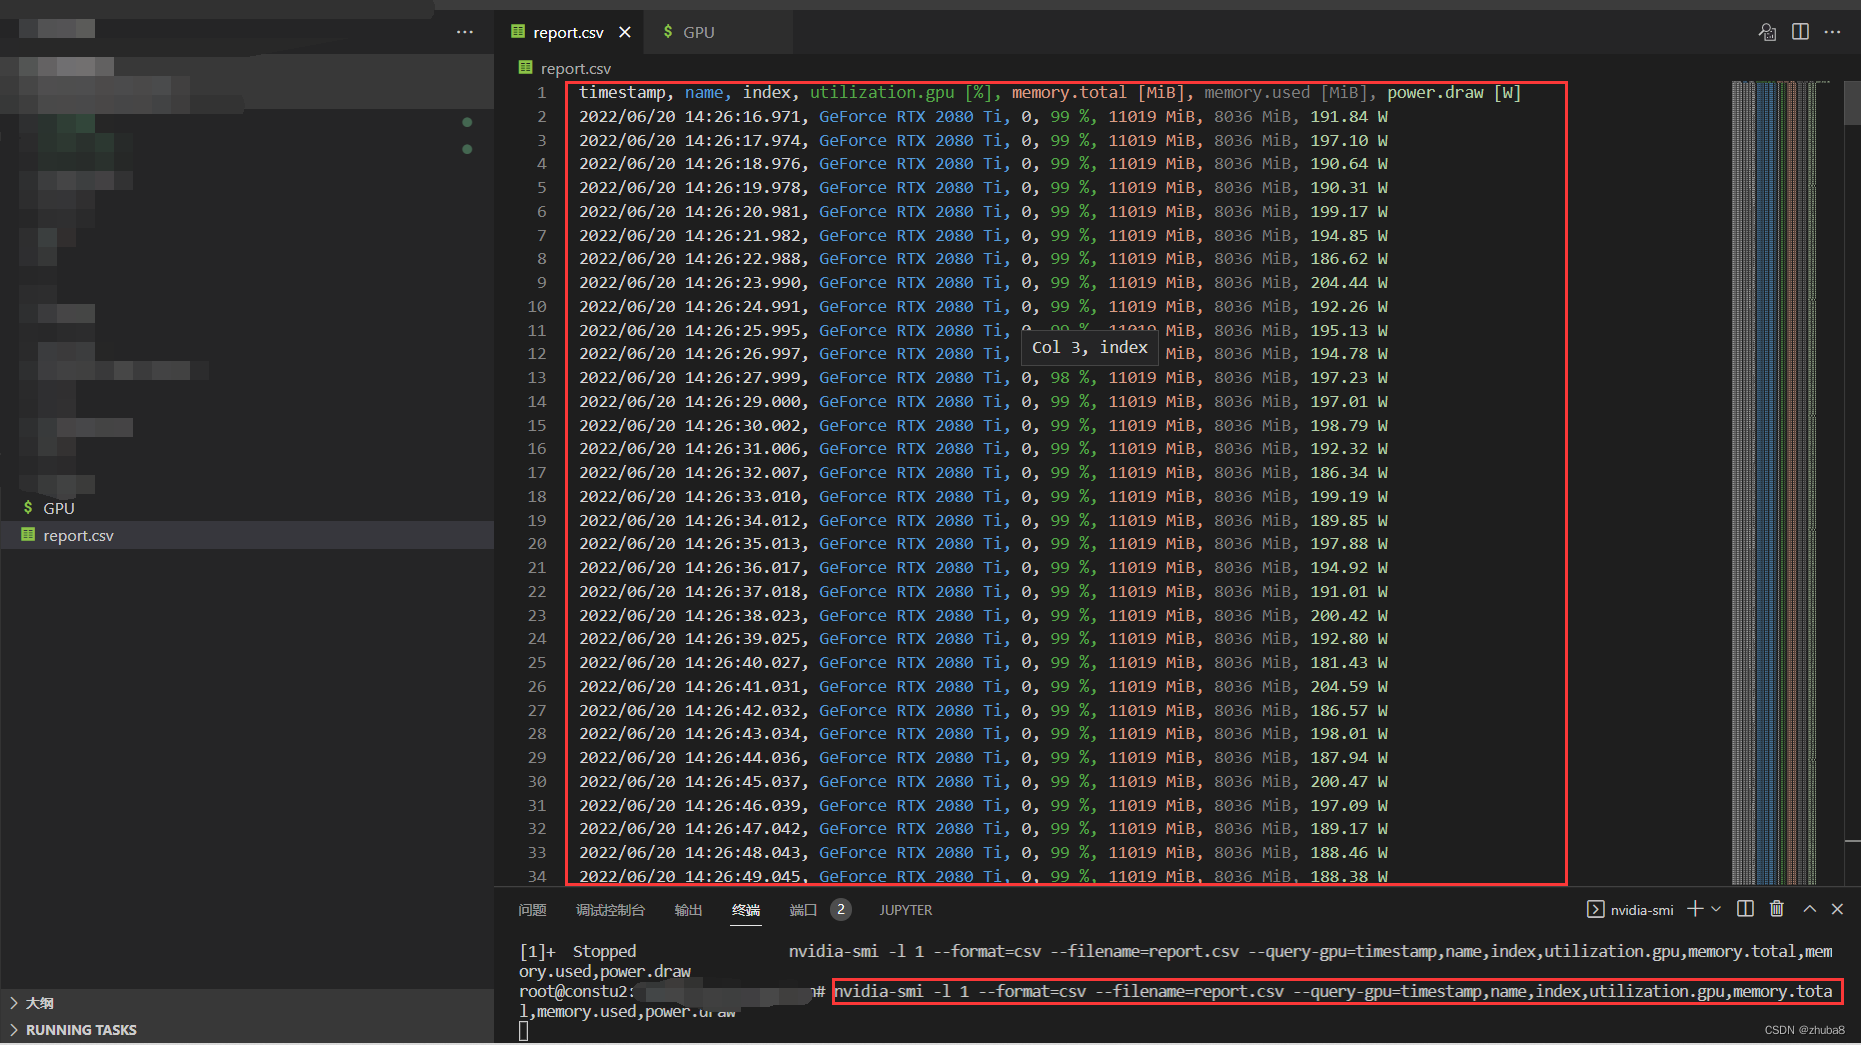
Task: Open the JUPYTER panel tab
Action: click(906, 910)
